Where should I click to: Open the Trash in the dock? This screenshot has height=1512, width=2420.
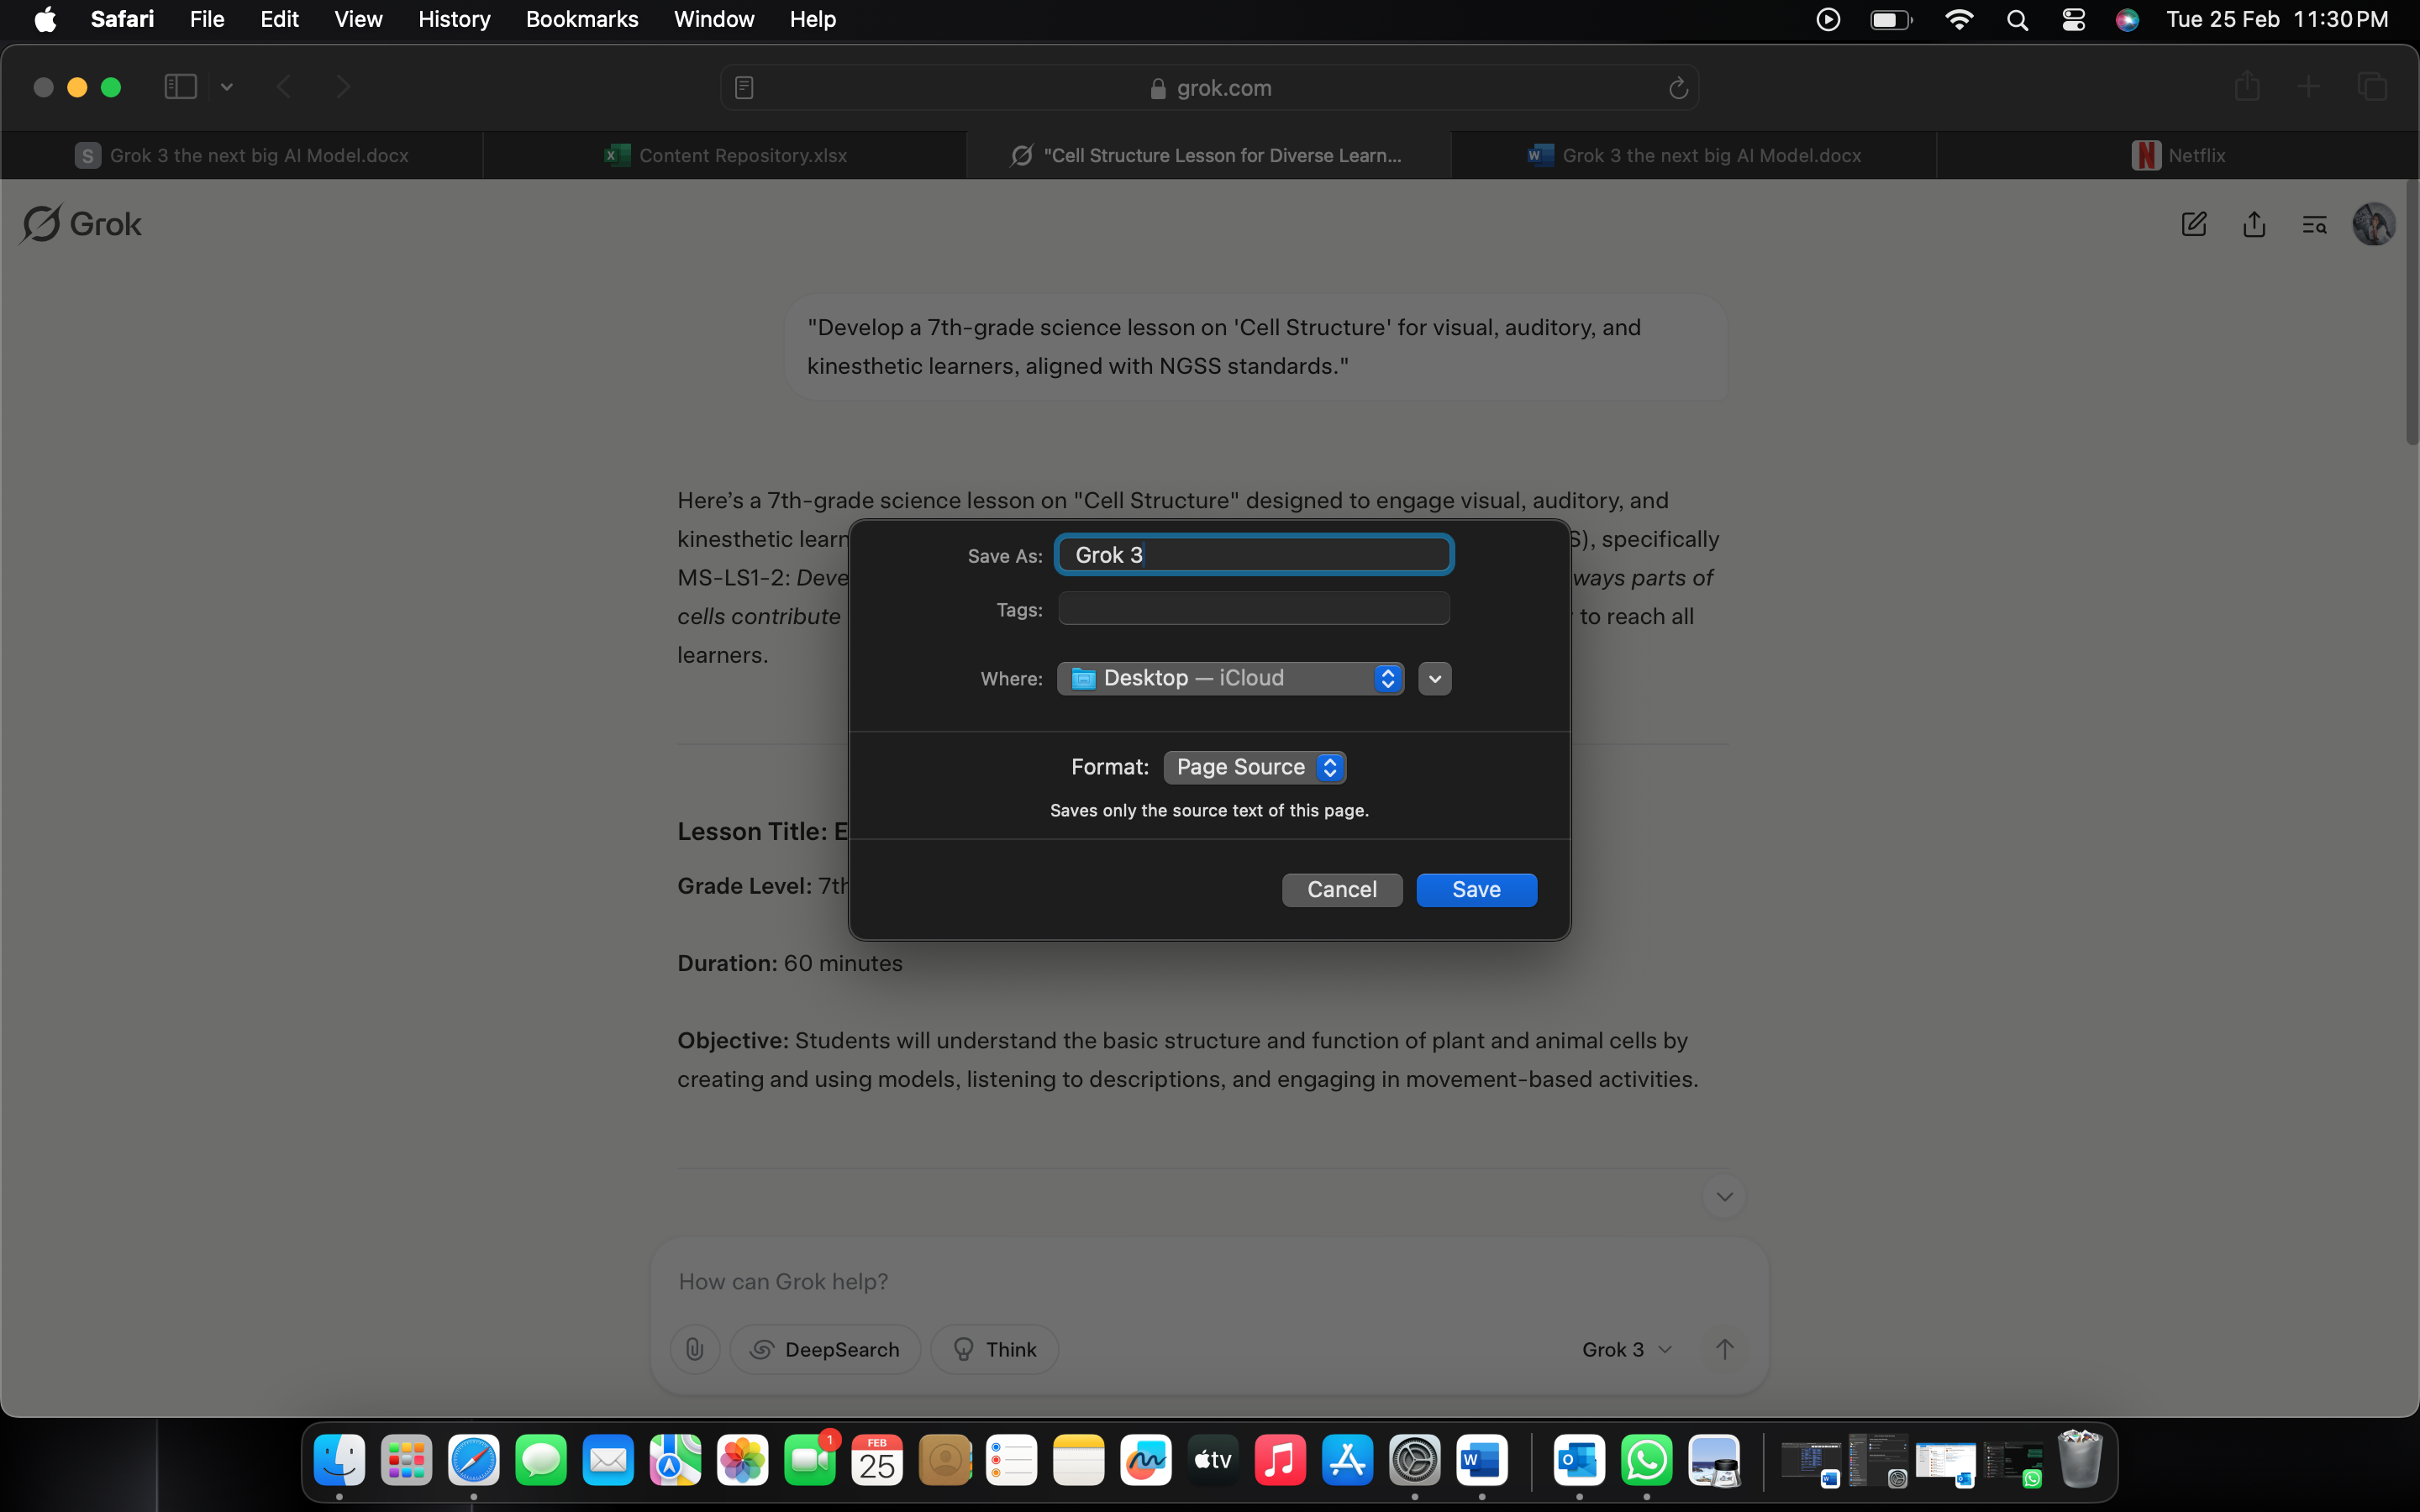coord(2080,1461)
